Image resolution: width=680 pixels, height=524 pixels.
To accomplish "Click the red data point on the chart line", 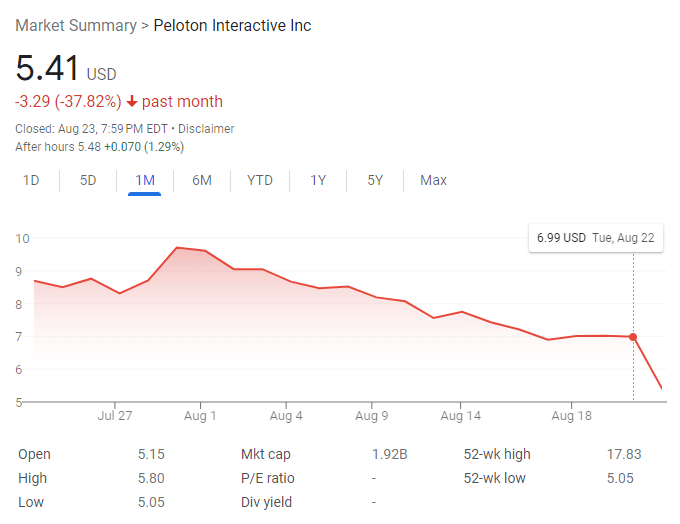I will tap(633, 337).
